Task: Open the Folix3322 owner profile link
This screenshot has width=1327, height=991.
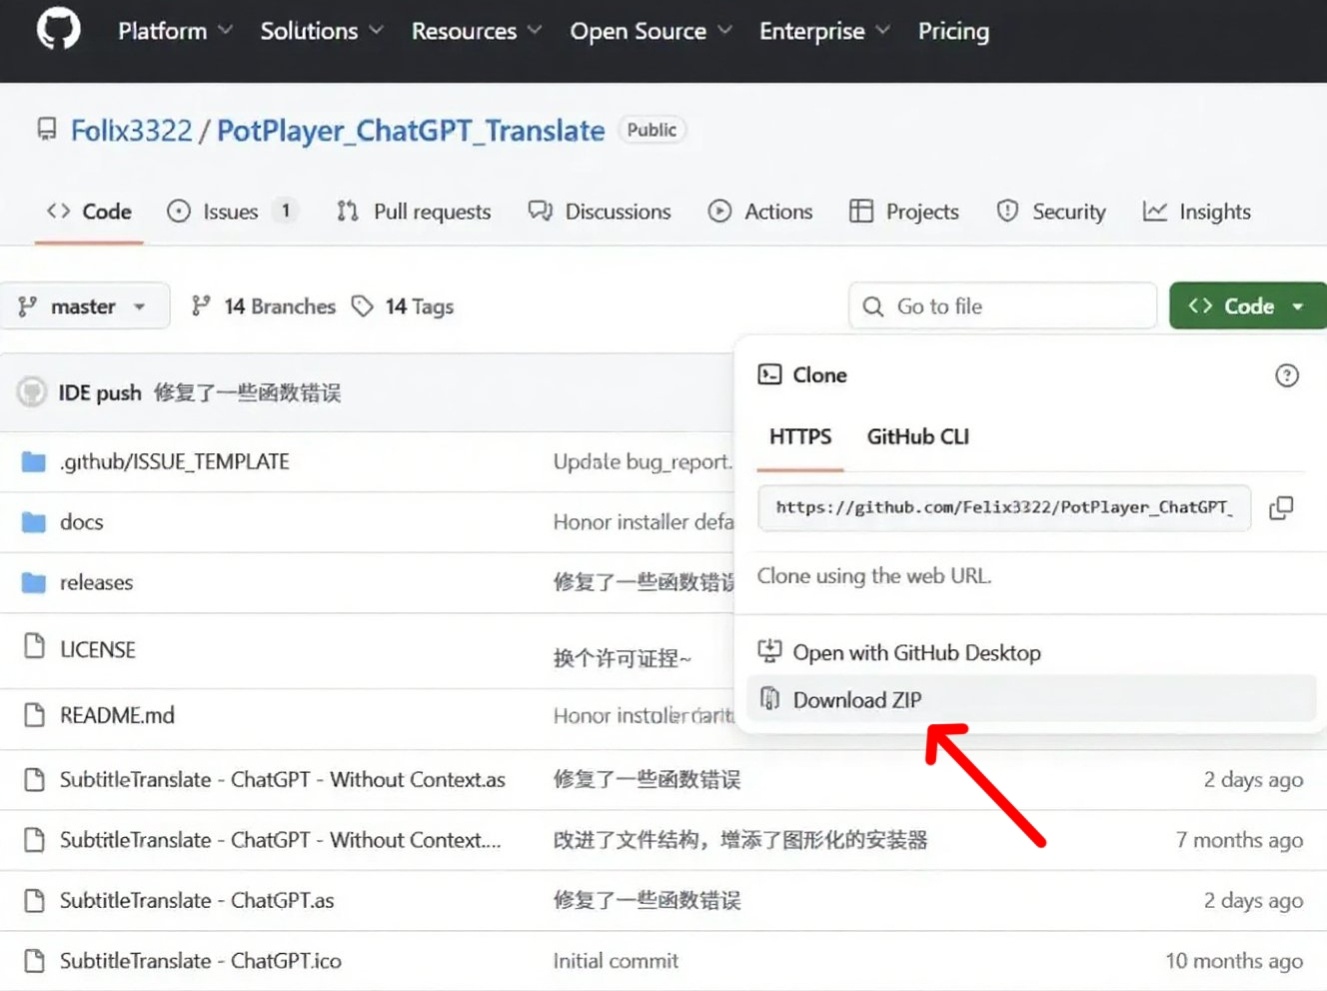Action: [131, 131]
